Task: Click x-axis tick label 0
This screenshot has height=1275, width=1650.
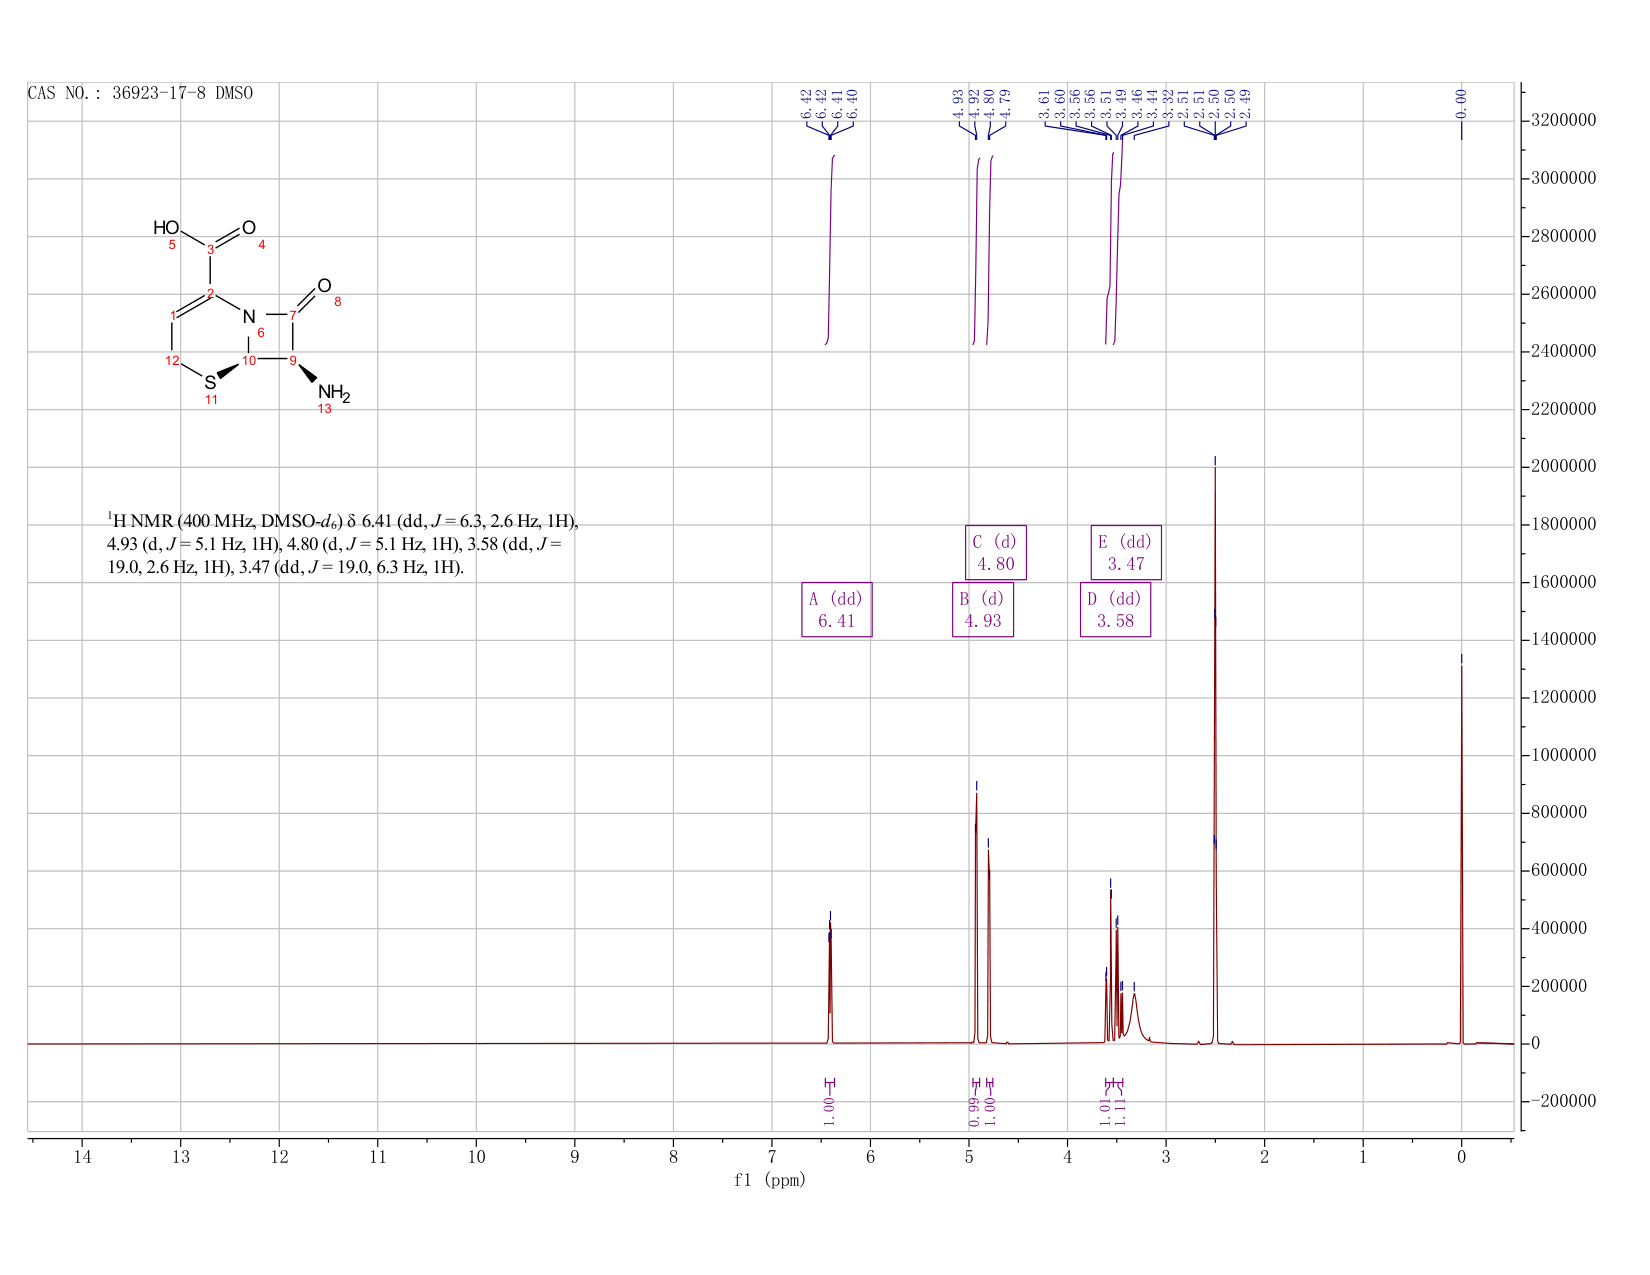Action: pyautogui.click(x=1461, y=1157)
